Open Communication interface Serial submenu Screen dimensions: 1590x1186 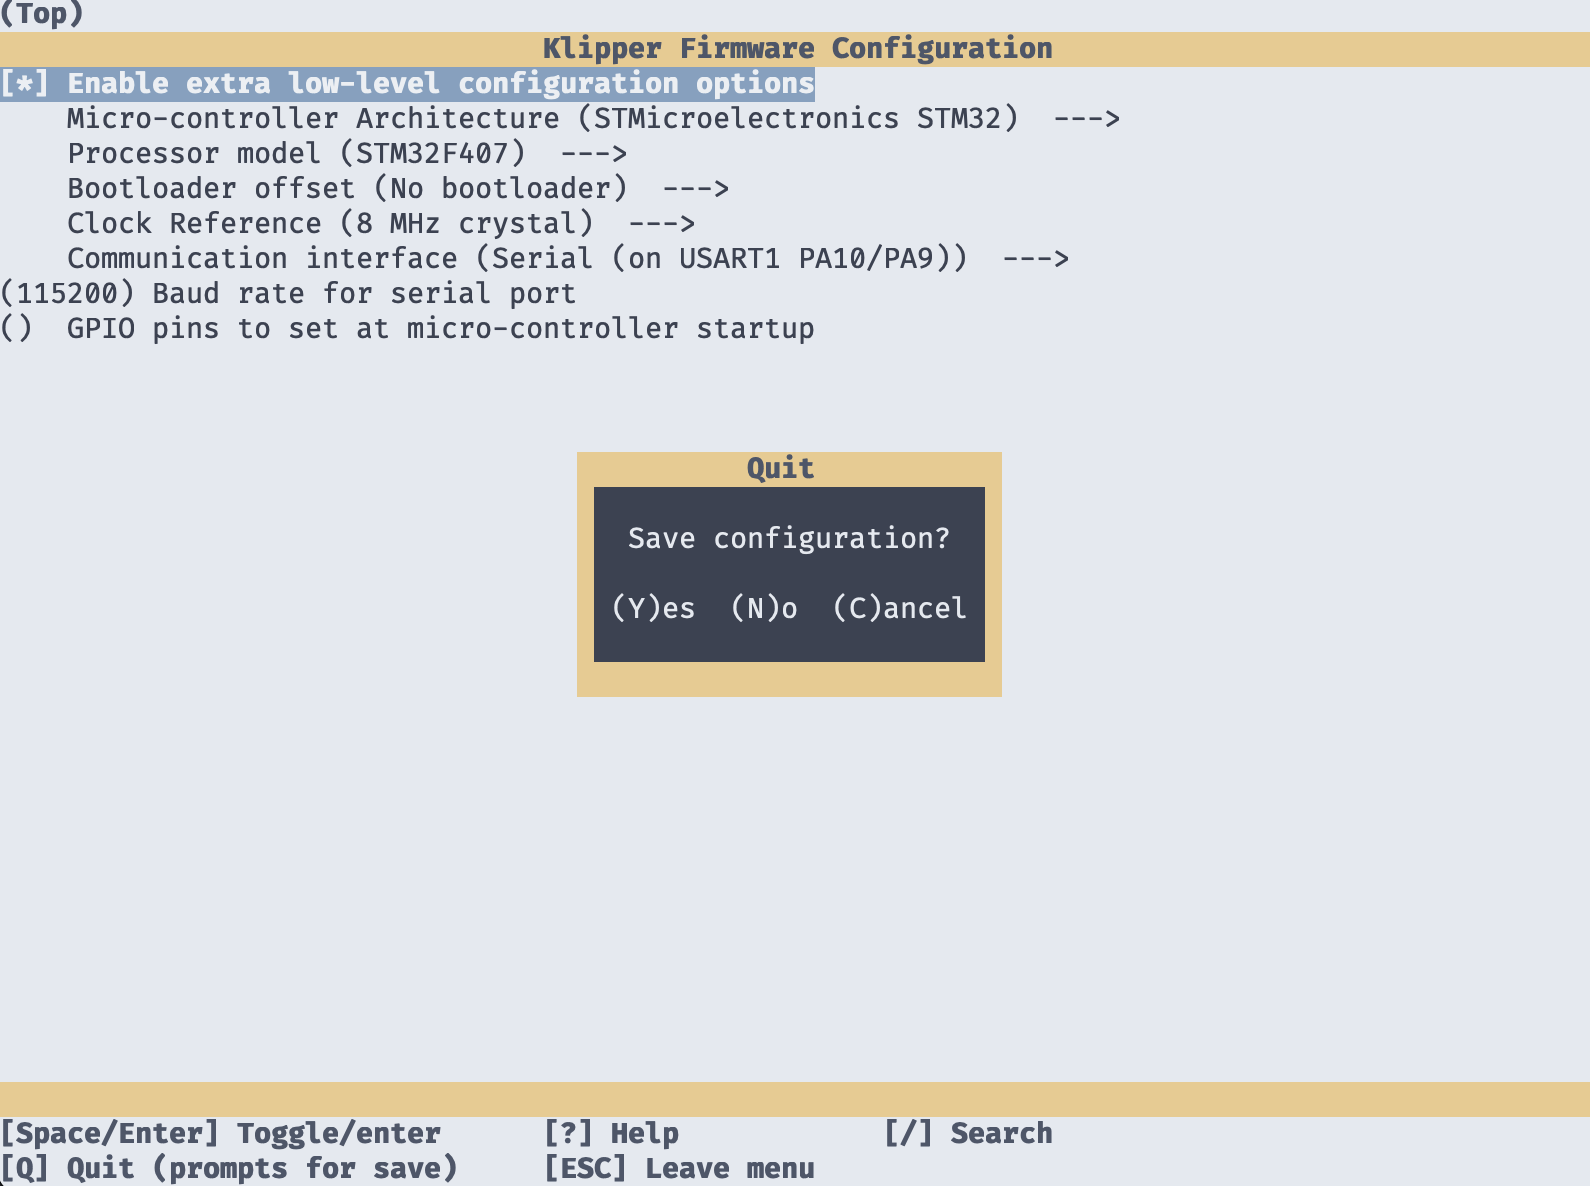click(568, 259)
